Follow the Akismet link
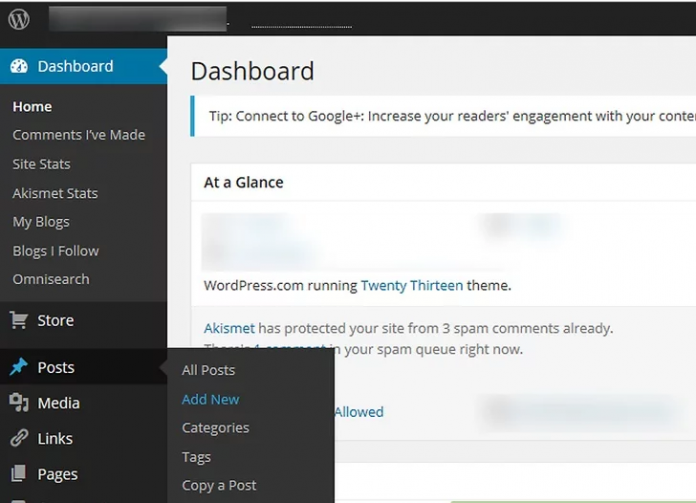 [x=229, y=328]
